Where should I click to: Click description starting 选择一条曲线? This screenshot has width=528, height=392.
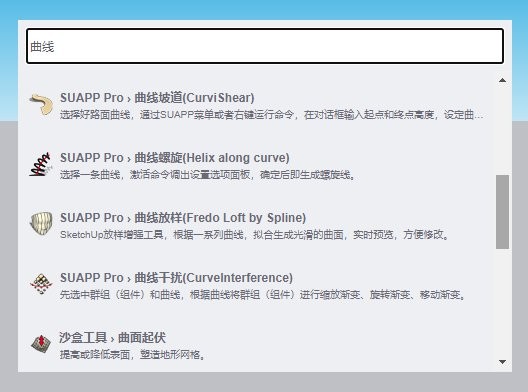(x=207, y=175)
